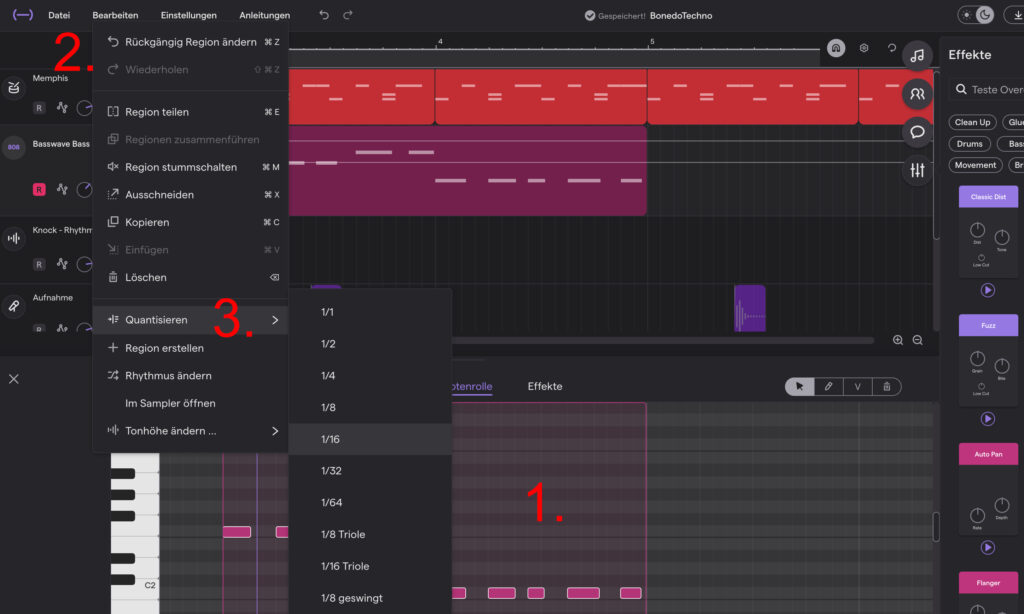Screen dimensions: 1024x614
Task: Choose Kopieren from menu
Action: click(x=190, y=222)
